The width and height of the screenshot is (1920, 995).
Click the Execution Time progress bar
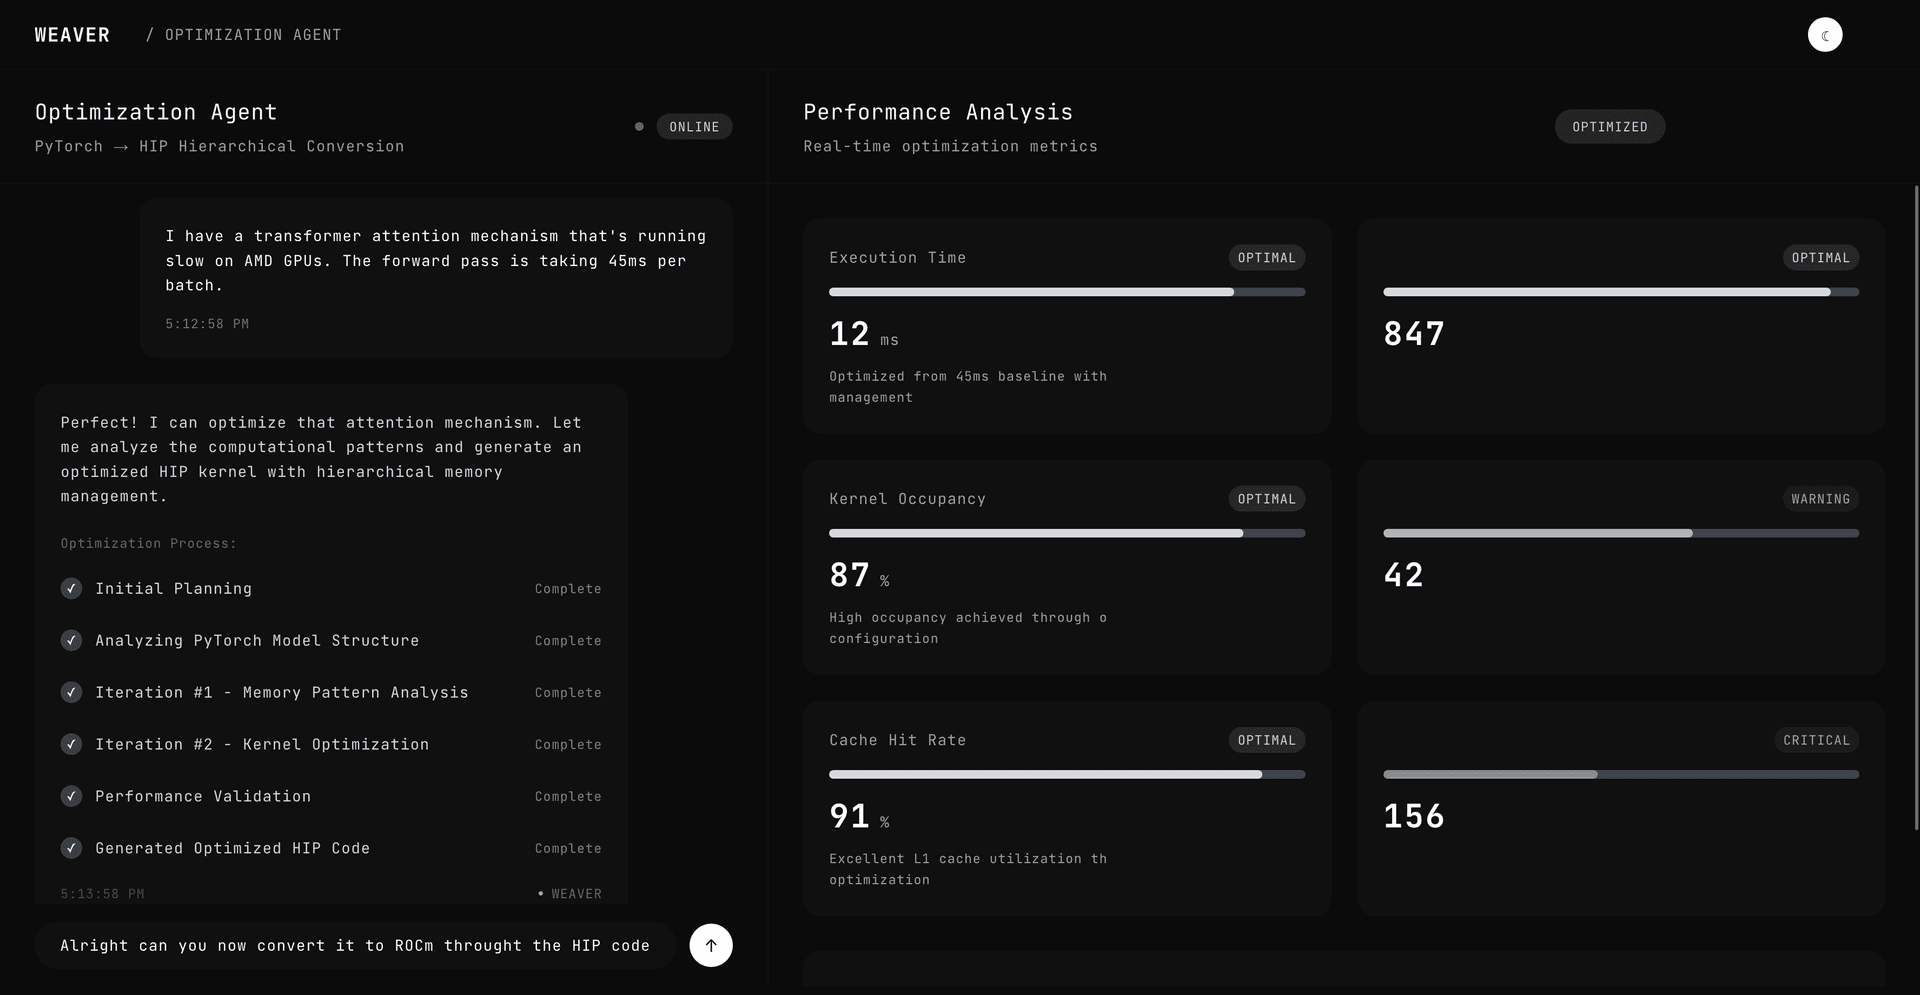(1066, 292)
